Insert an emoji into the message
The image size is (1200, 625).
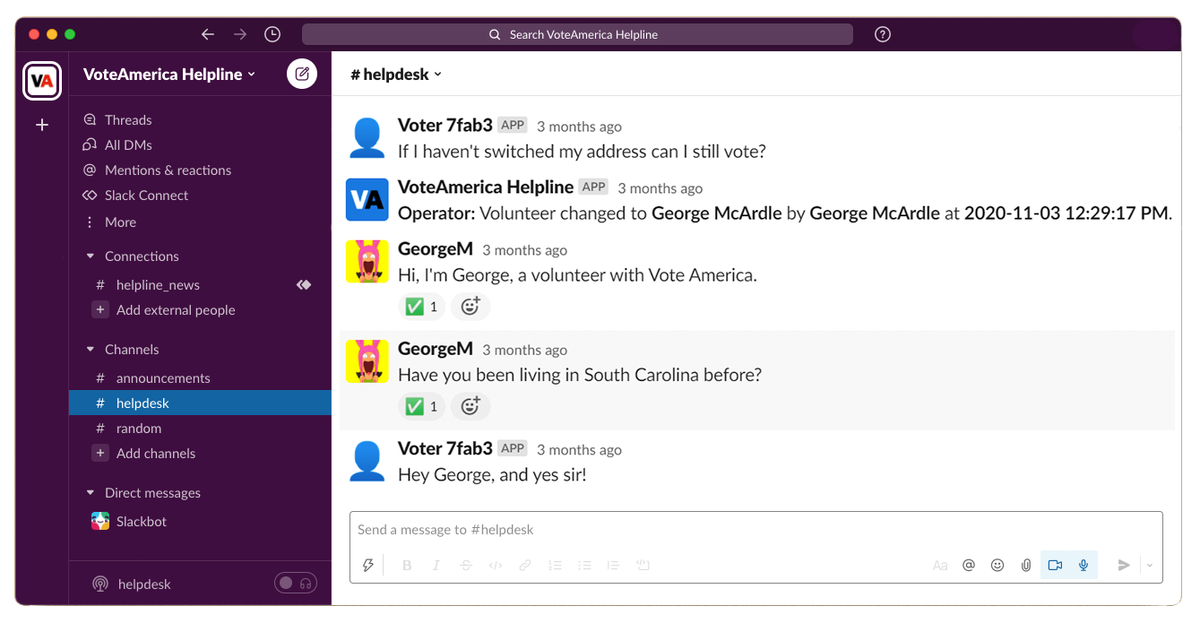pos(997,564)
